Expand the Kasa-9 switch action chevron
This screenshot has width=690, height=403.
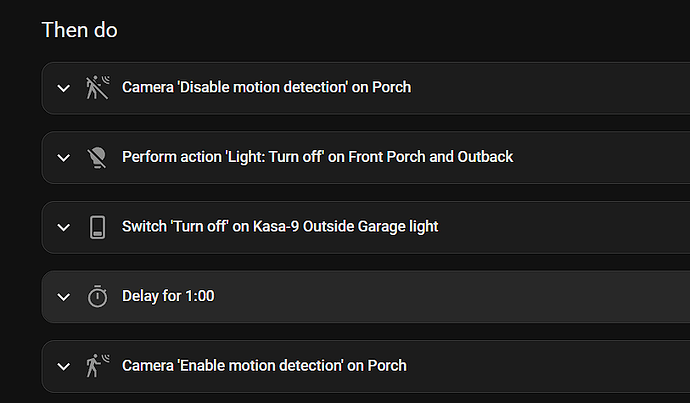coord(64,227)
